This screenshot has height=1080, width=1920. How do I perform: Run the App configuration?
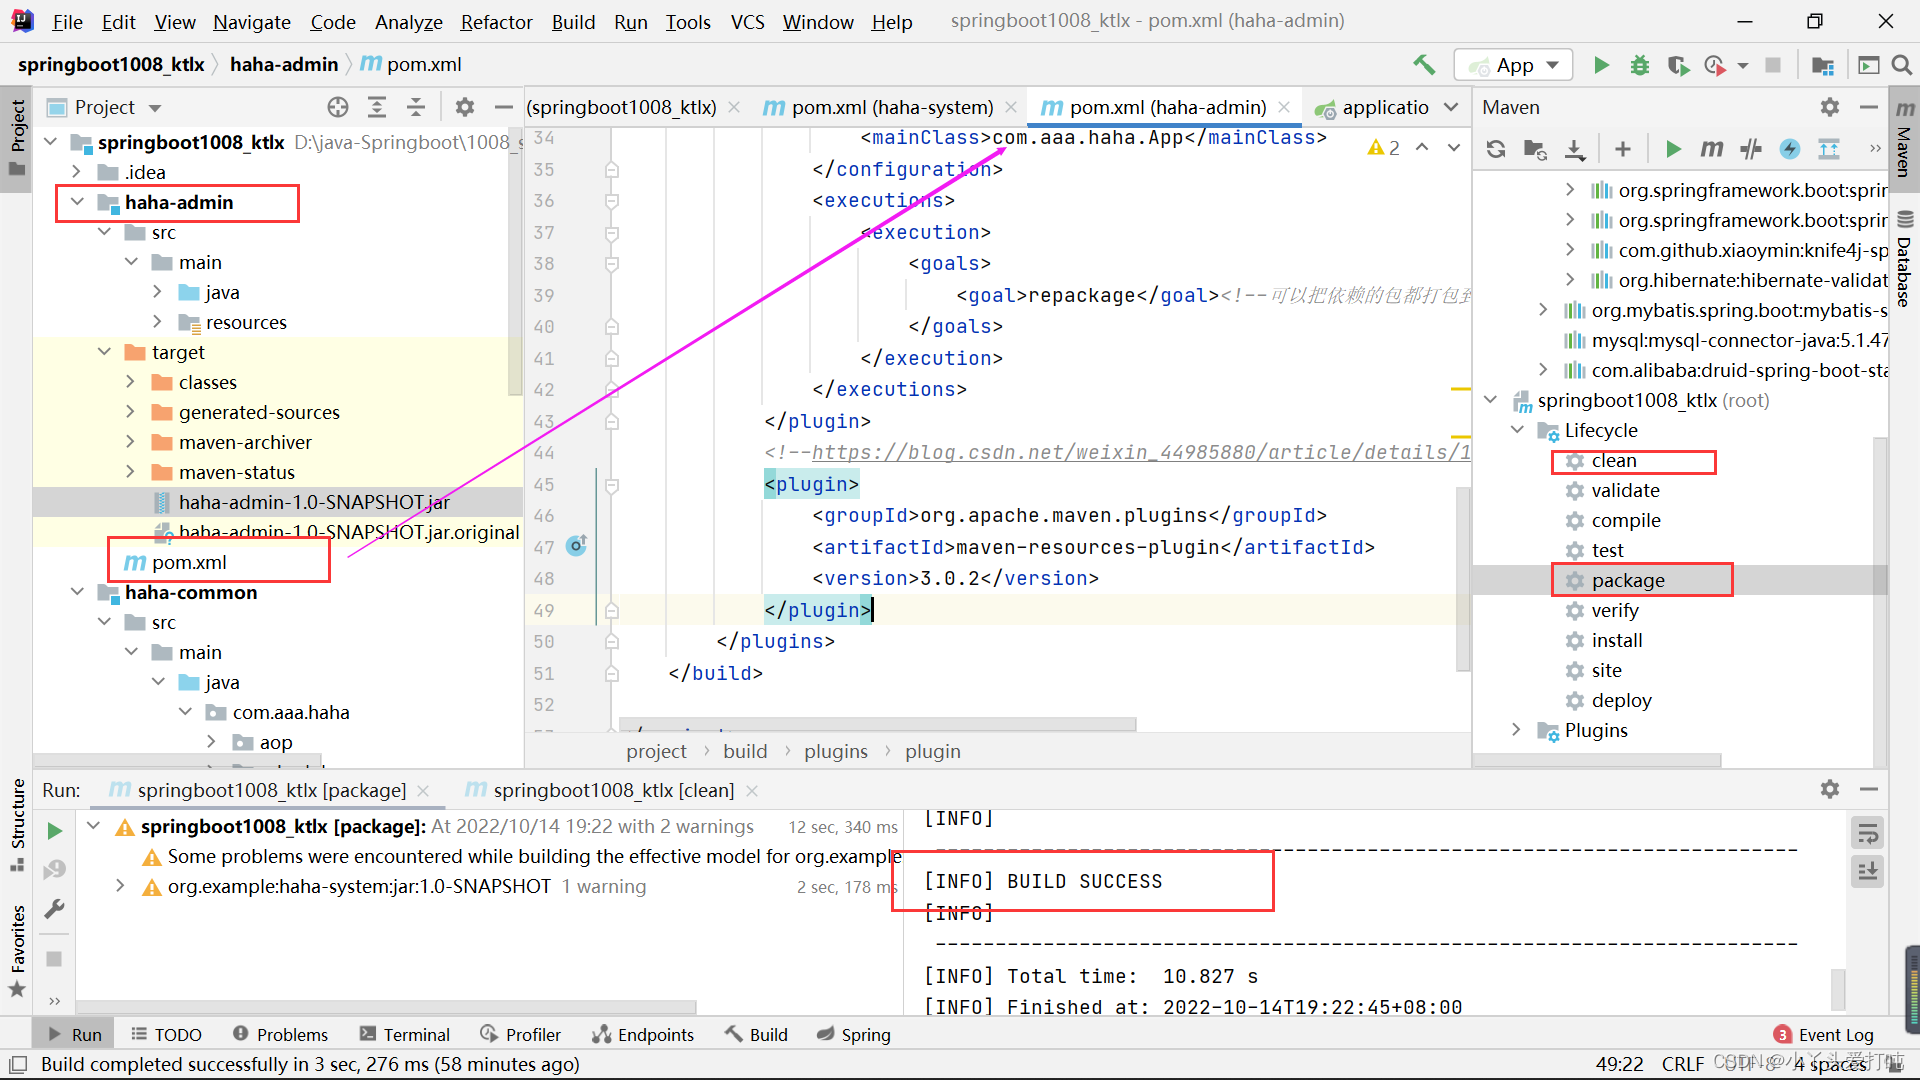point(1601,65)
